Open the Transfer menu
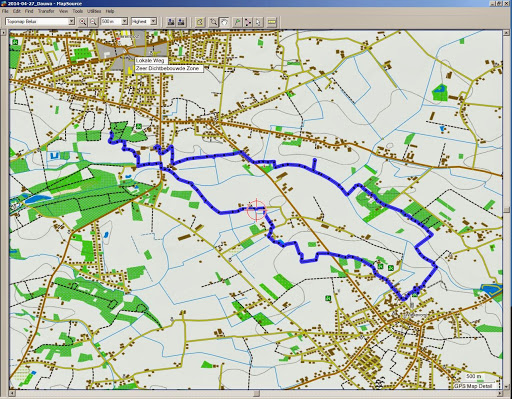Viewport: 512px width, 399px height. 46,11
